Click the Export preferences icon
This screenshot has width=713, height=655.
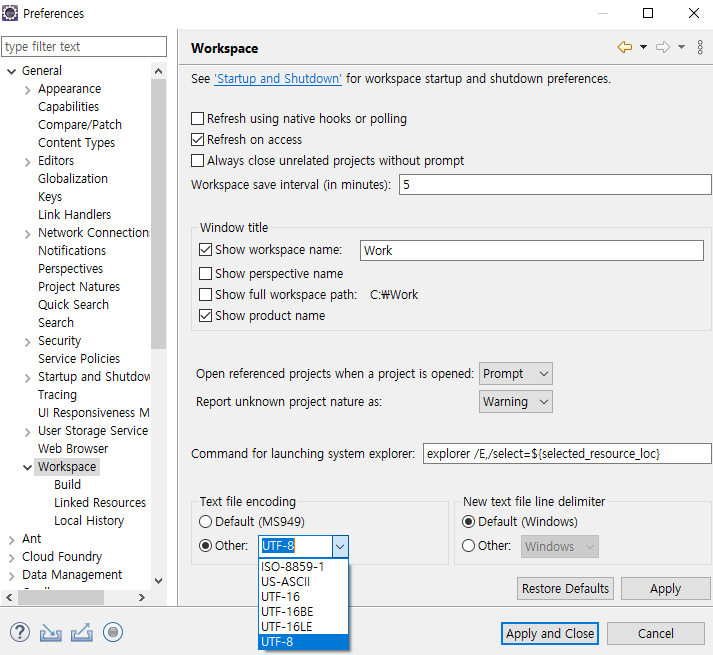[82, 632]
